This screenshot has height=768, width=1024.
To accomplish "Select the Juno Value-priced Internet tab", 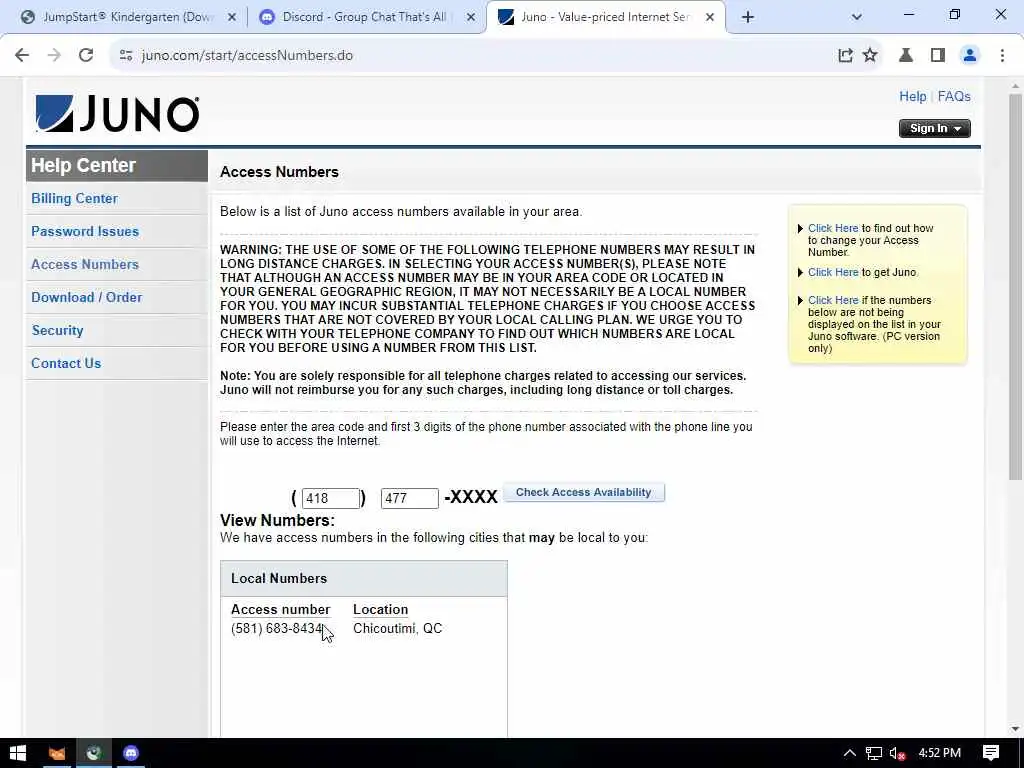I will coord(606,18).
